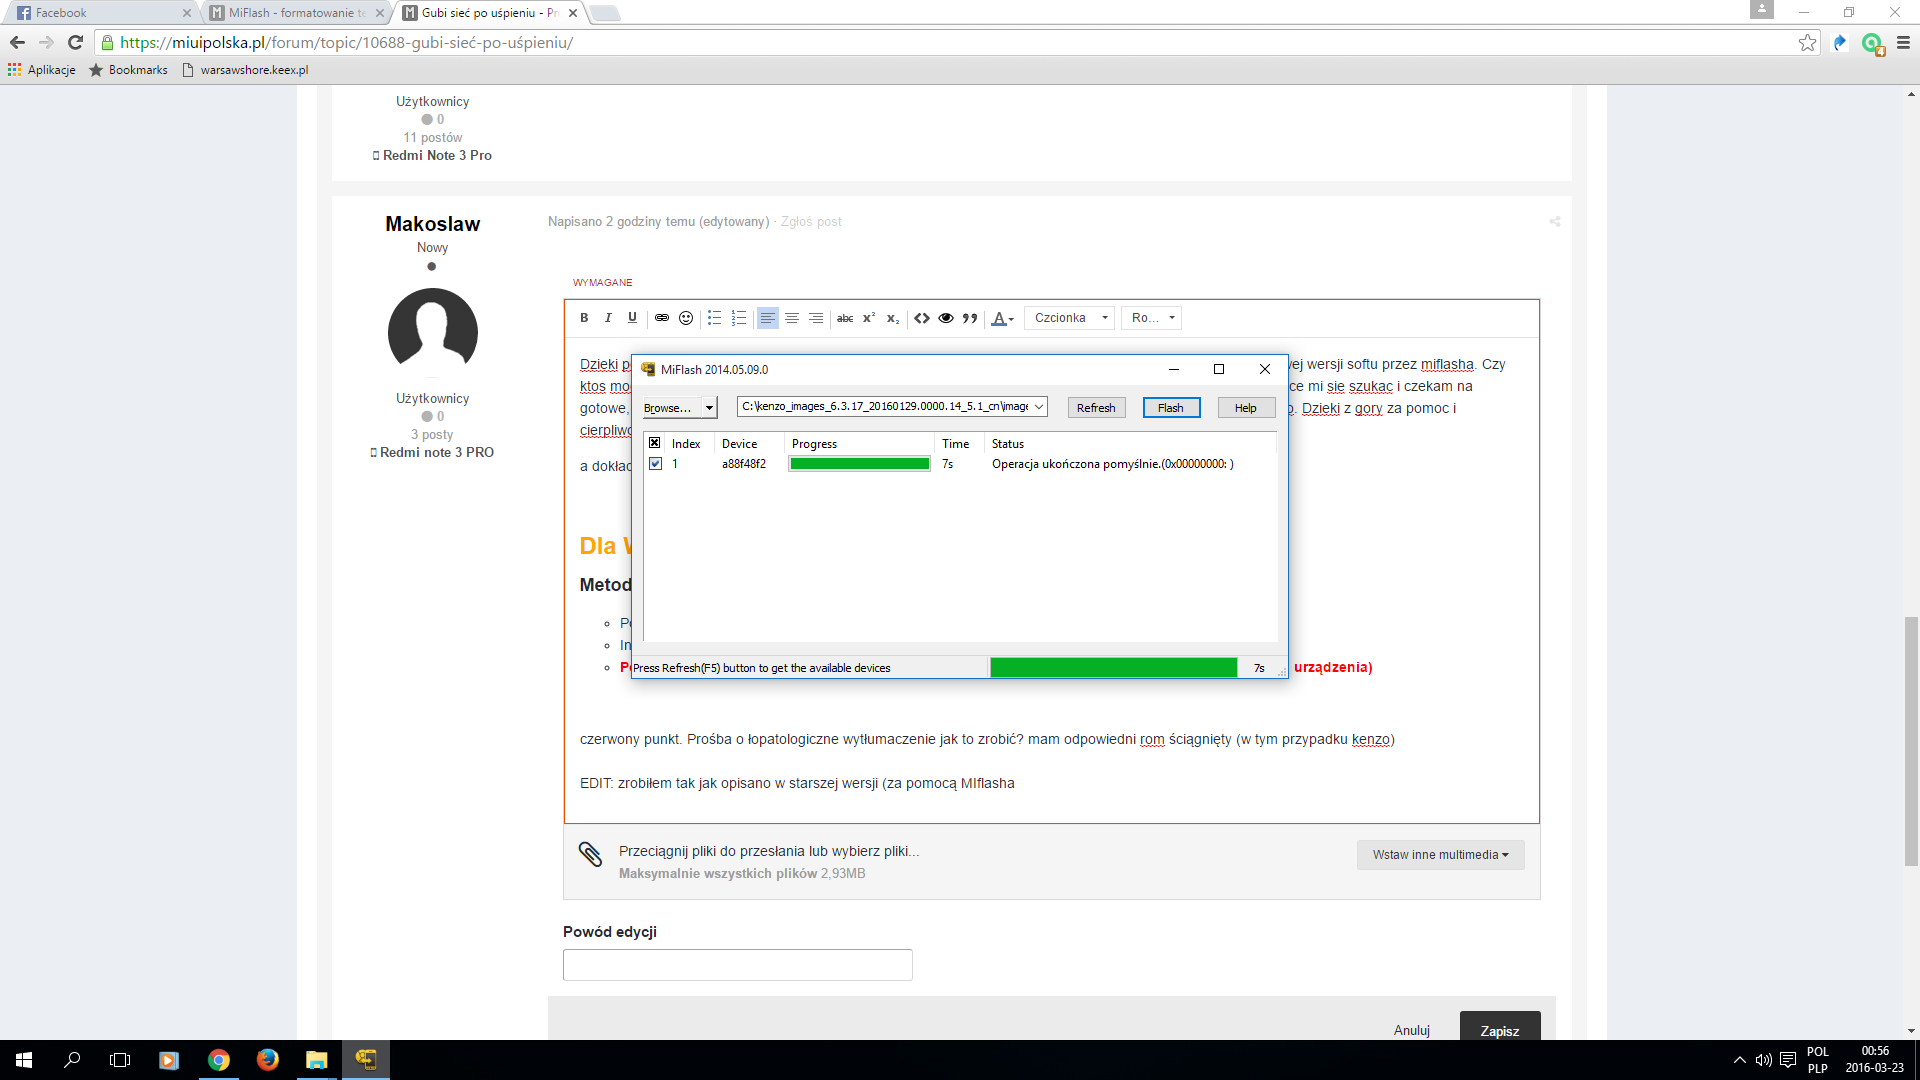
Task: Expand the ROM path combo box
Action: click(1039, 407)
